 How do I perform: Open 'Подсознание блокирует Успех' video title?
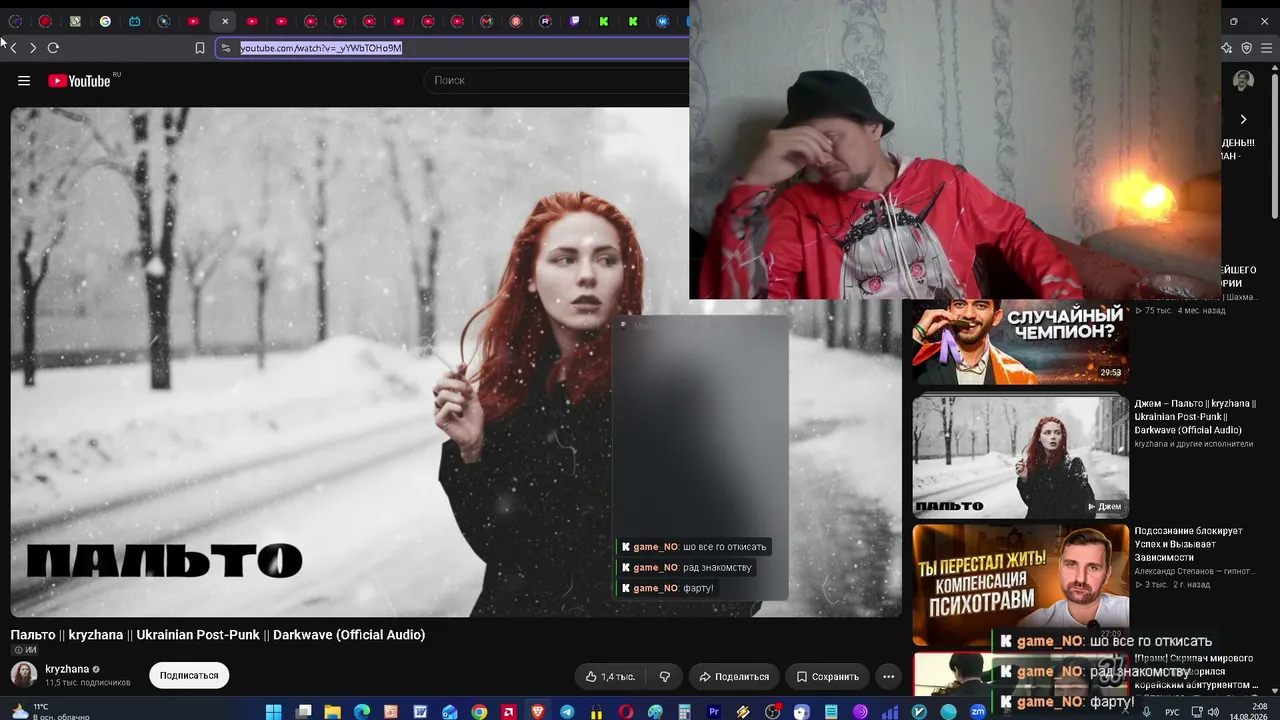click(x=1188, y=544)
